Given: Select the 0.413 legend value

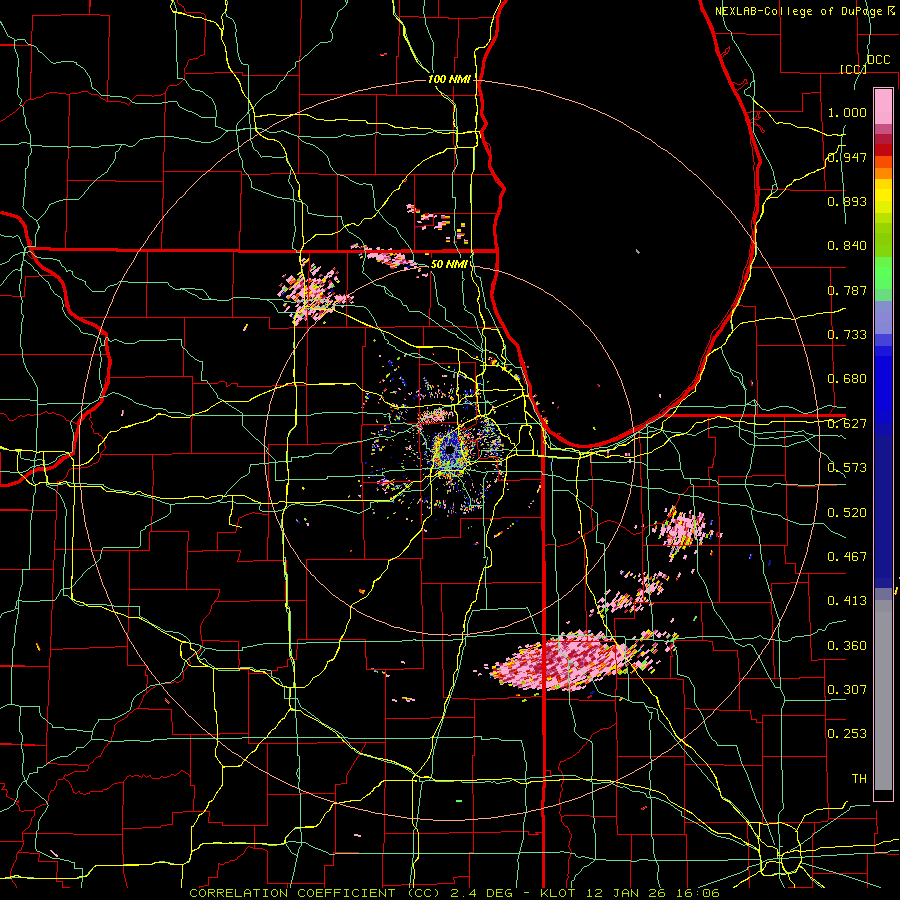Looking at the screenshot, I should [847, 601].
